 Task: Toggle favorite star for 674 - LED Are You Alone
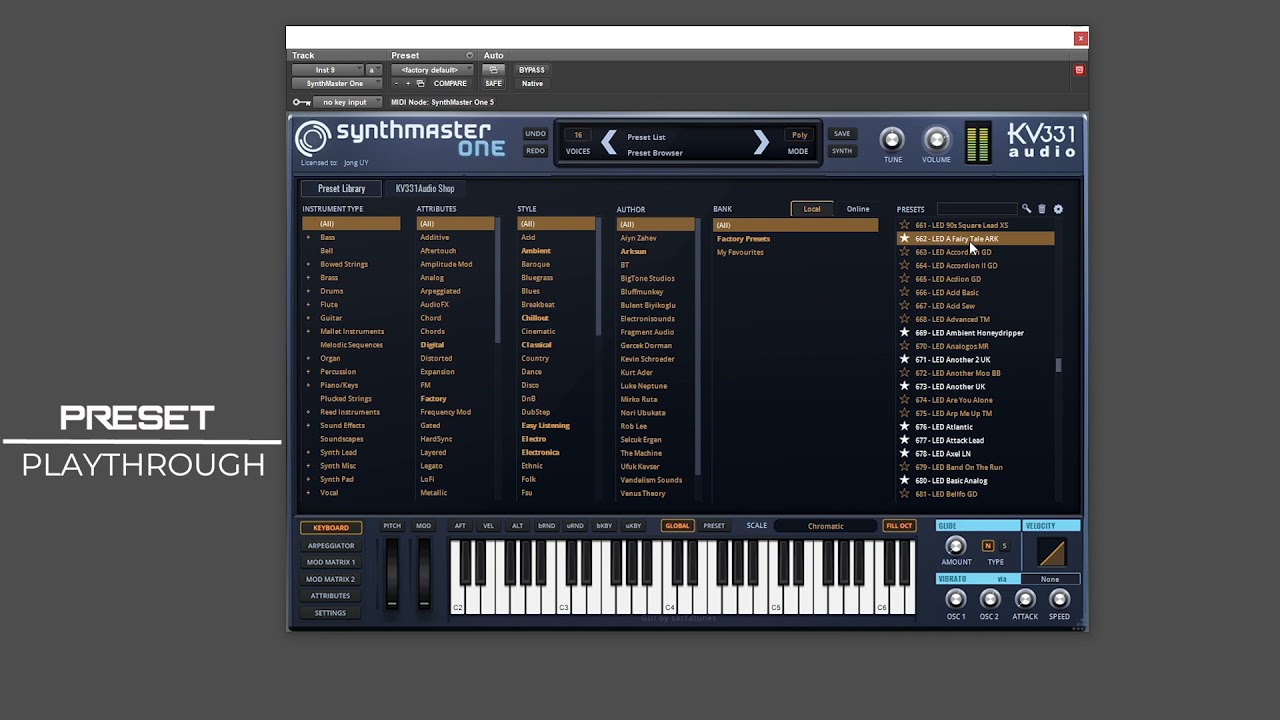[x=904, y=400]
